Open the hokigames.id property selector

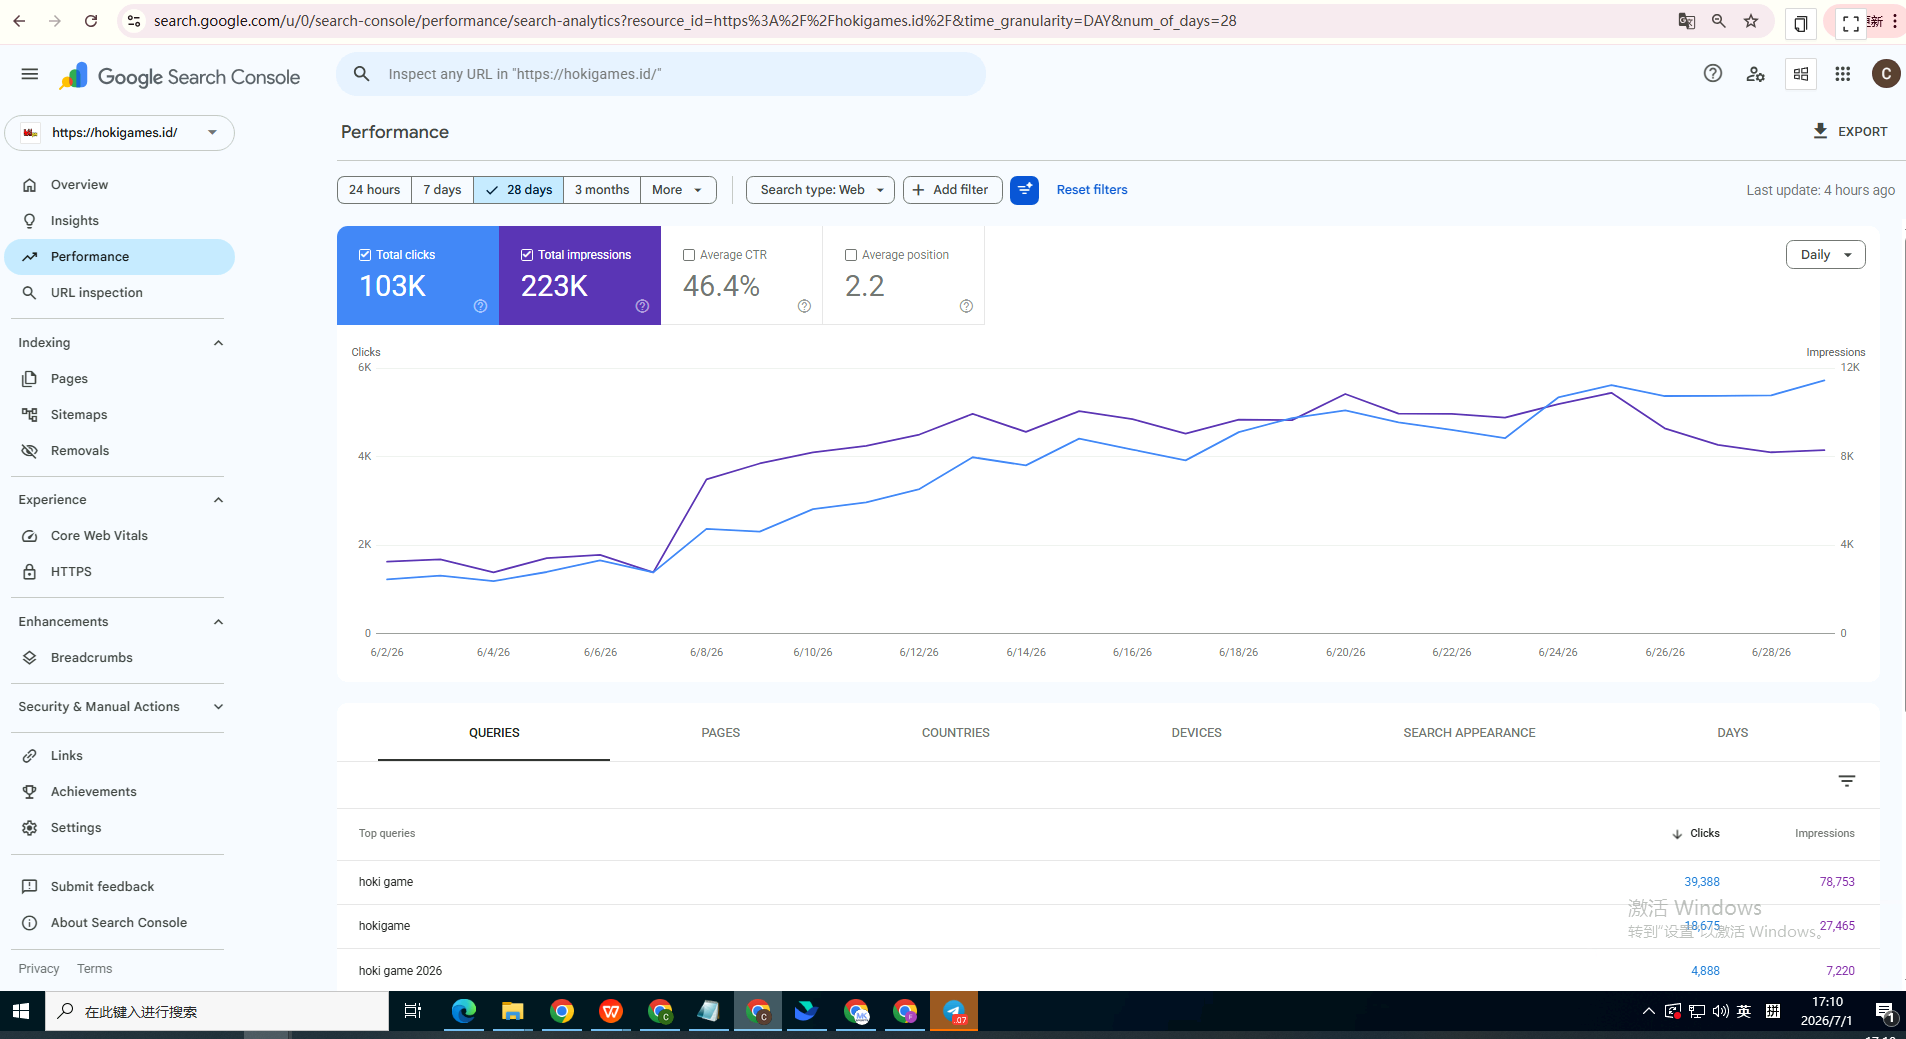pos(120,133)
